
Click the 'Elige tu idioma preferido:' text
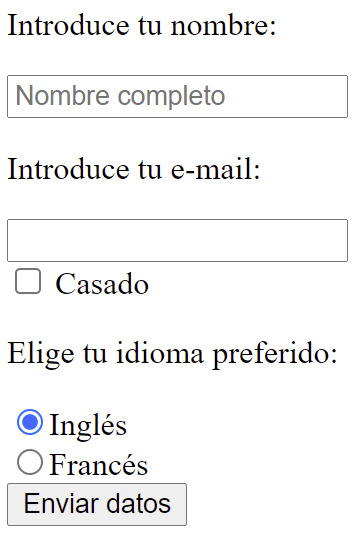pos(173,354)
